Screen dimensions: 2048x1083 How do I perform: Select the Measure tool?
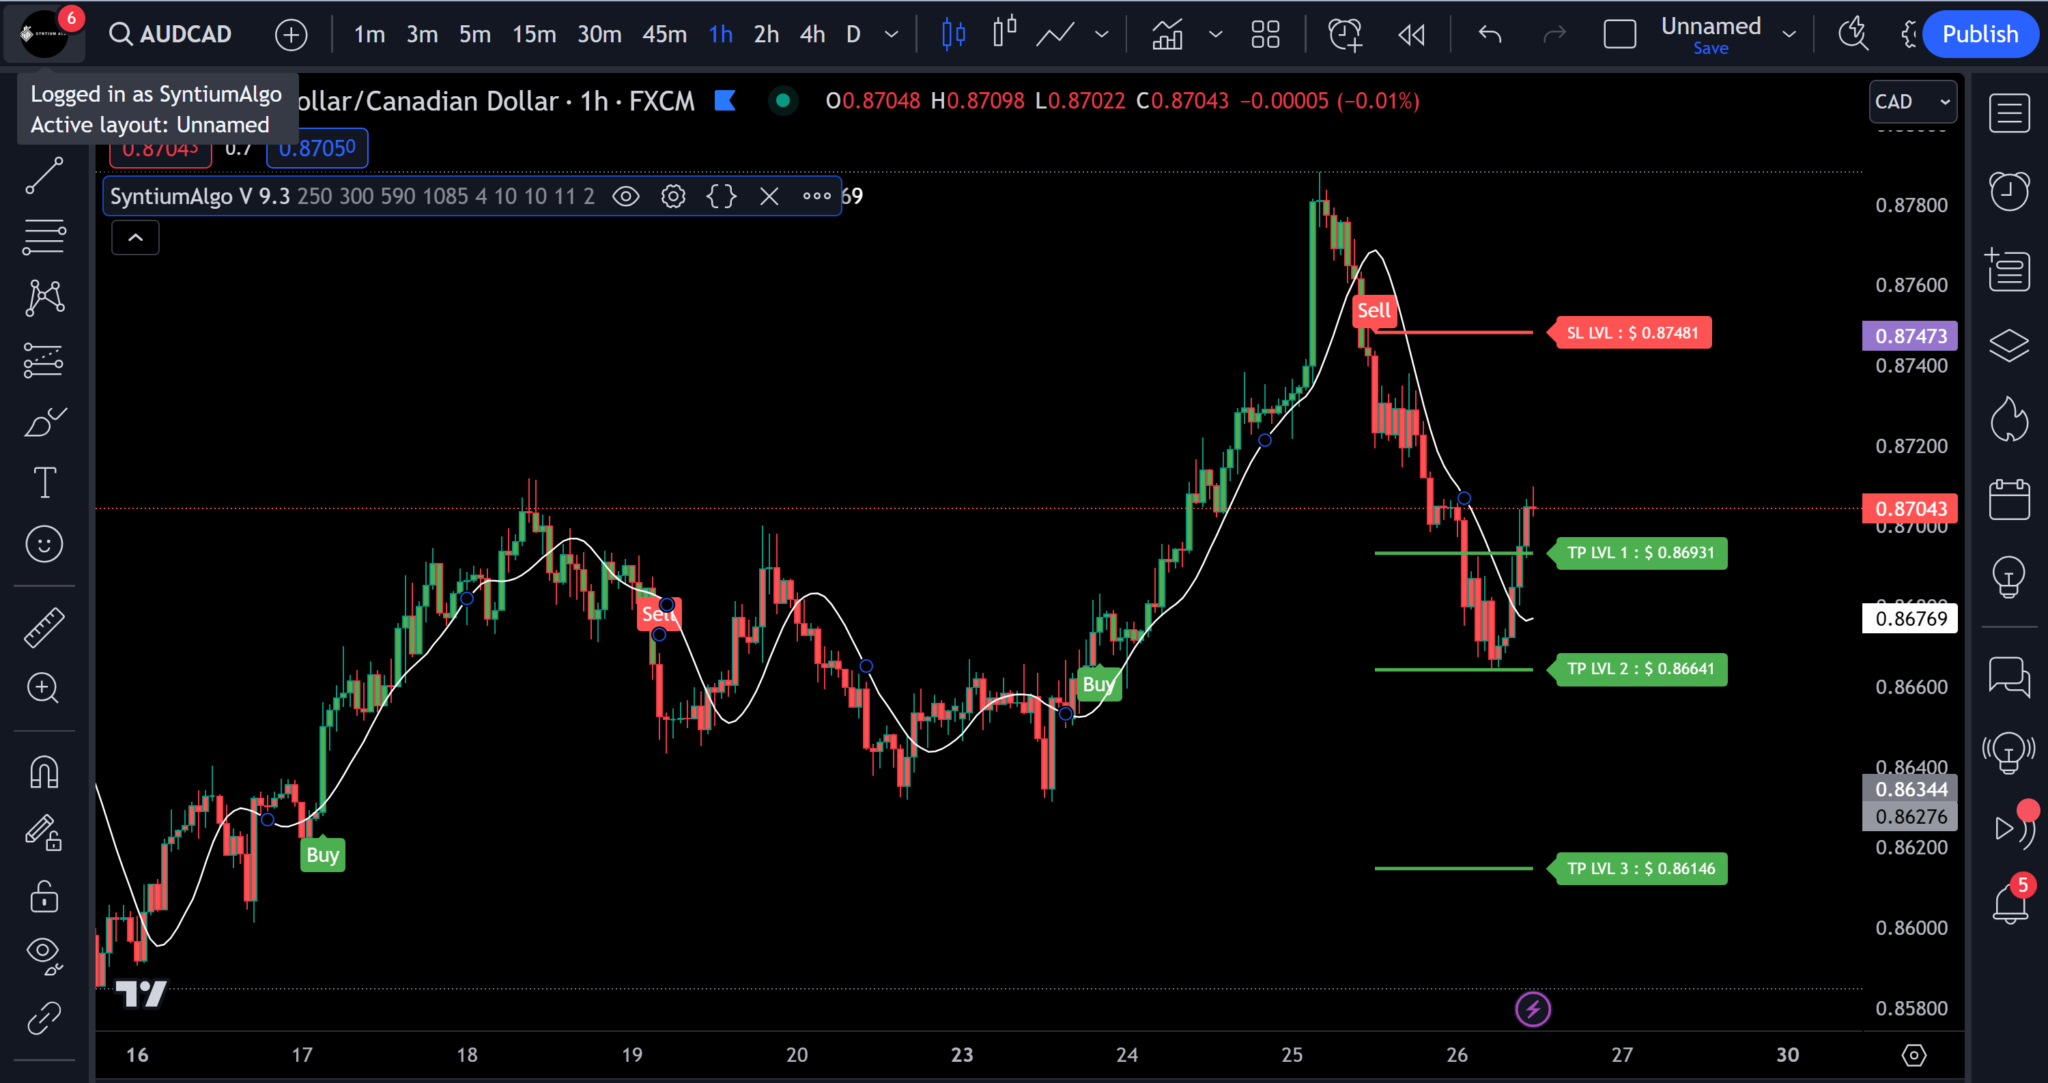coord(44,626)
